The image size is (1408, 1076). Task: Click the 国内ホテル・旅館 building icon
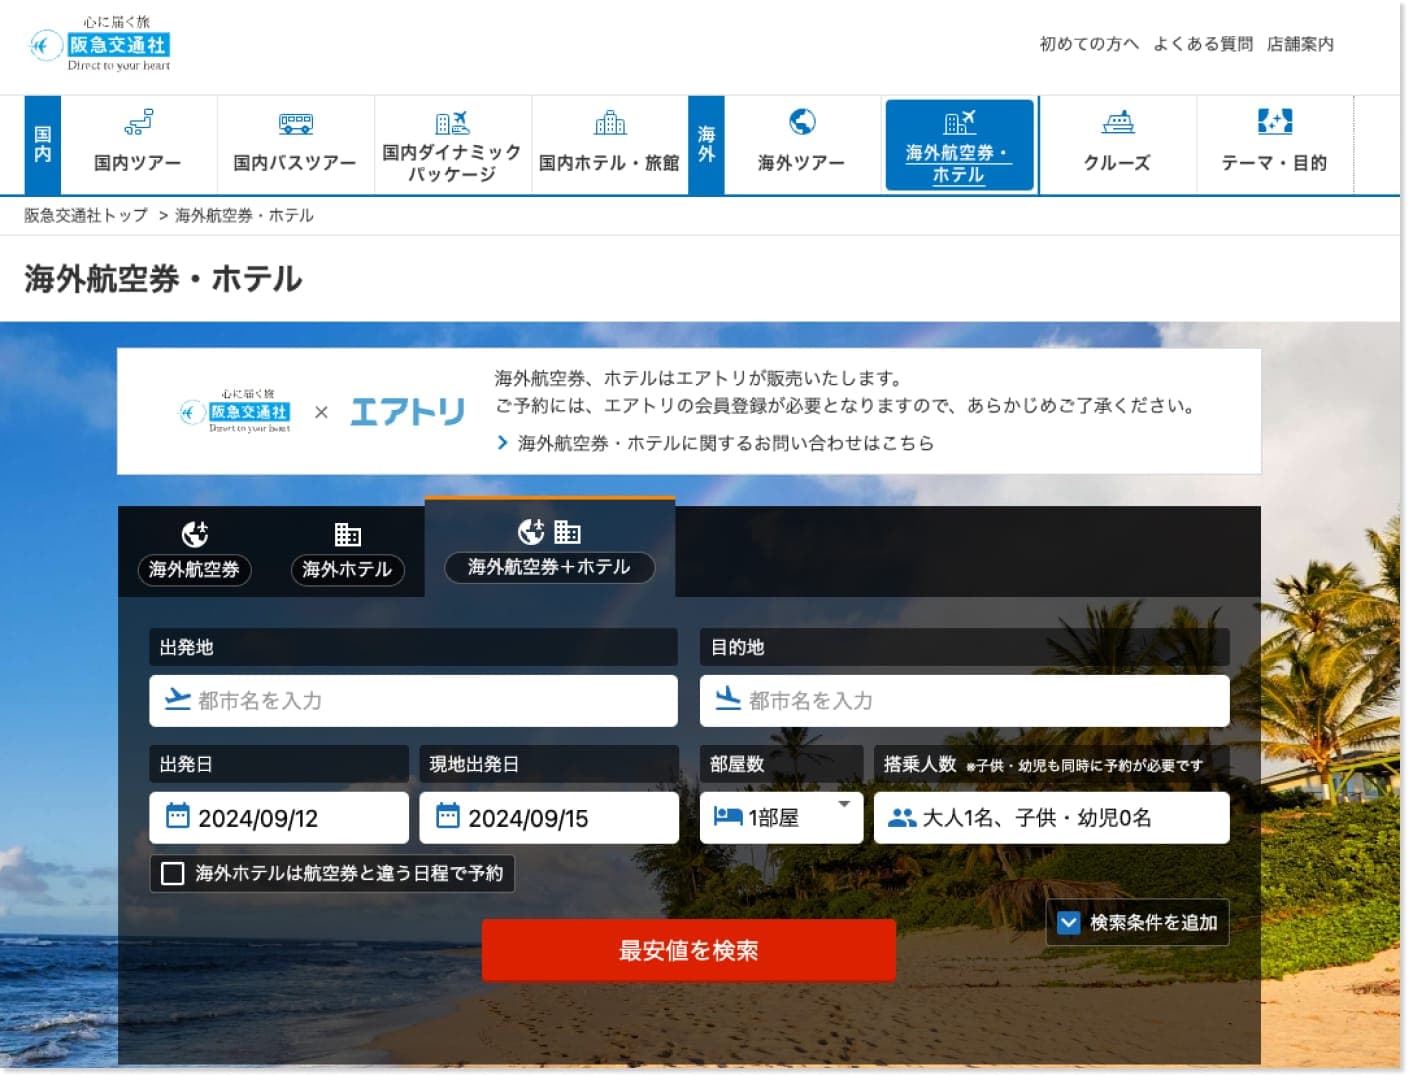coord(610,124)
